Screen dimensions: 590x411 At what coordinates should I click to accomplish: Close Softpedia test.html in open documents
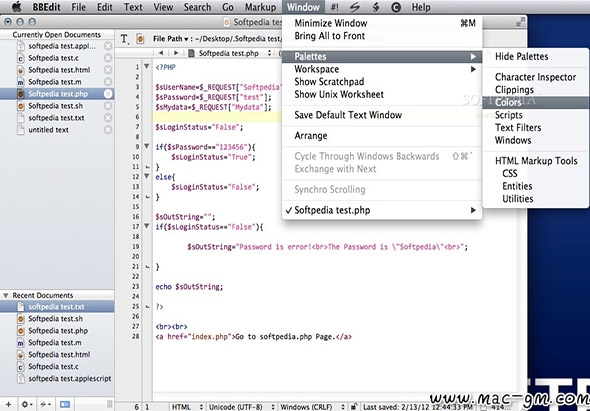[108, 70]
